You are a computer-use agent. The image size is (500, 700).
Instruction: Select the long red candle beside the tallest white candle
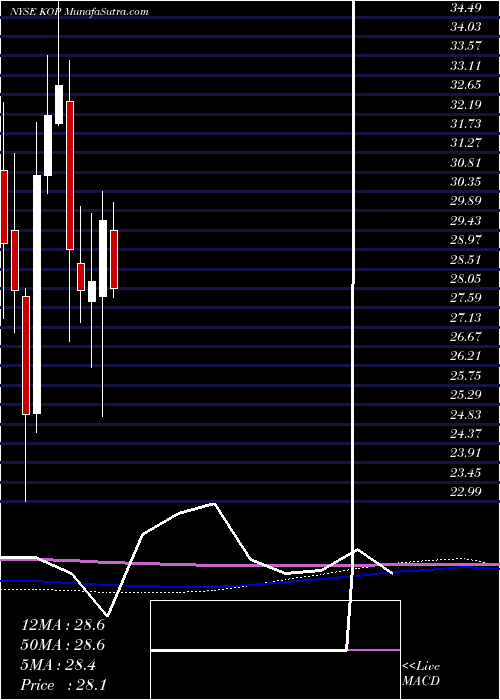pos(26,355)
